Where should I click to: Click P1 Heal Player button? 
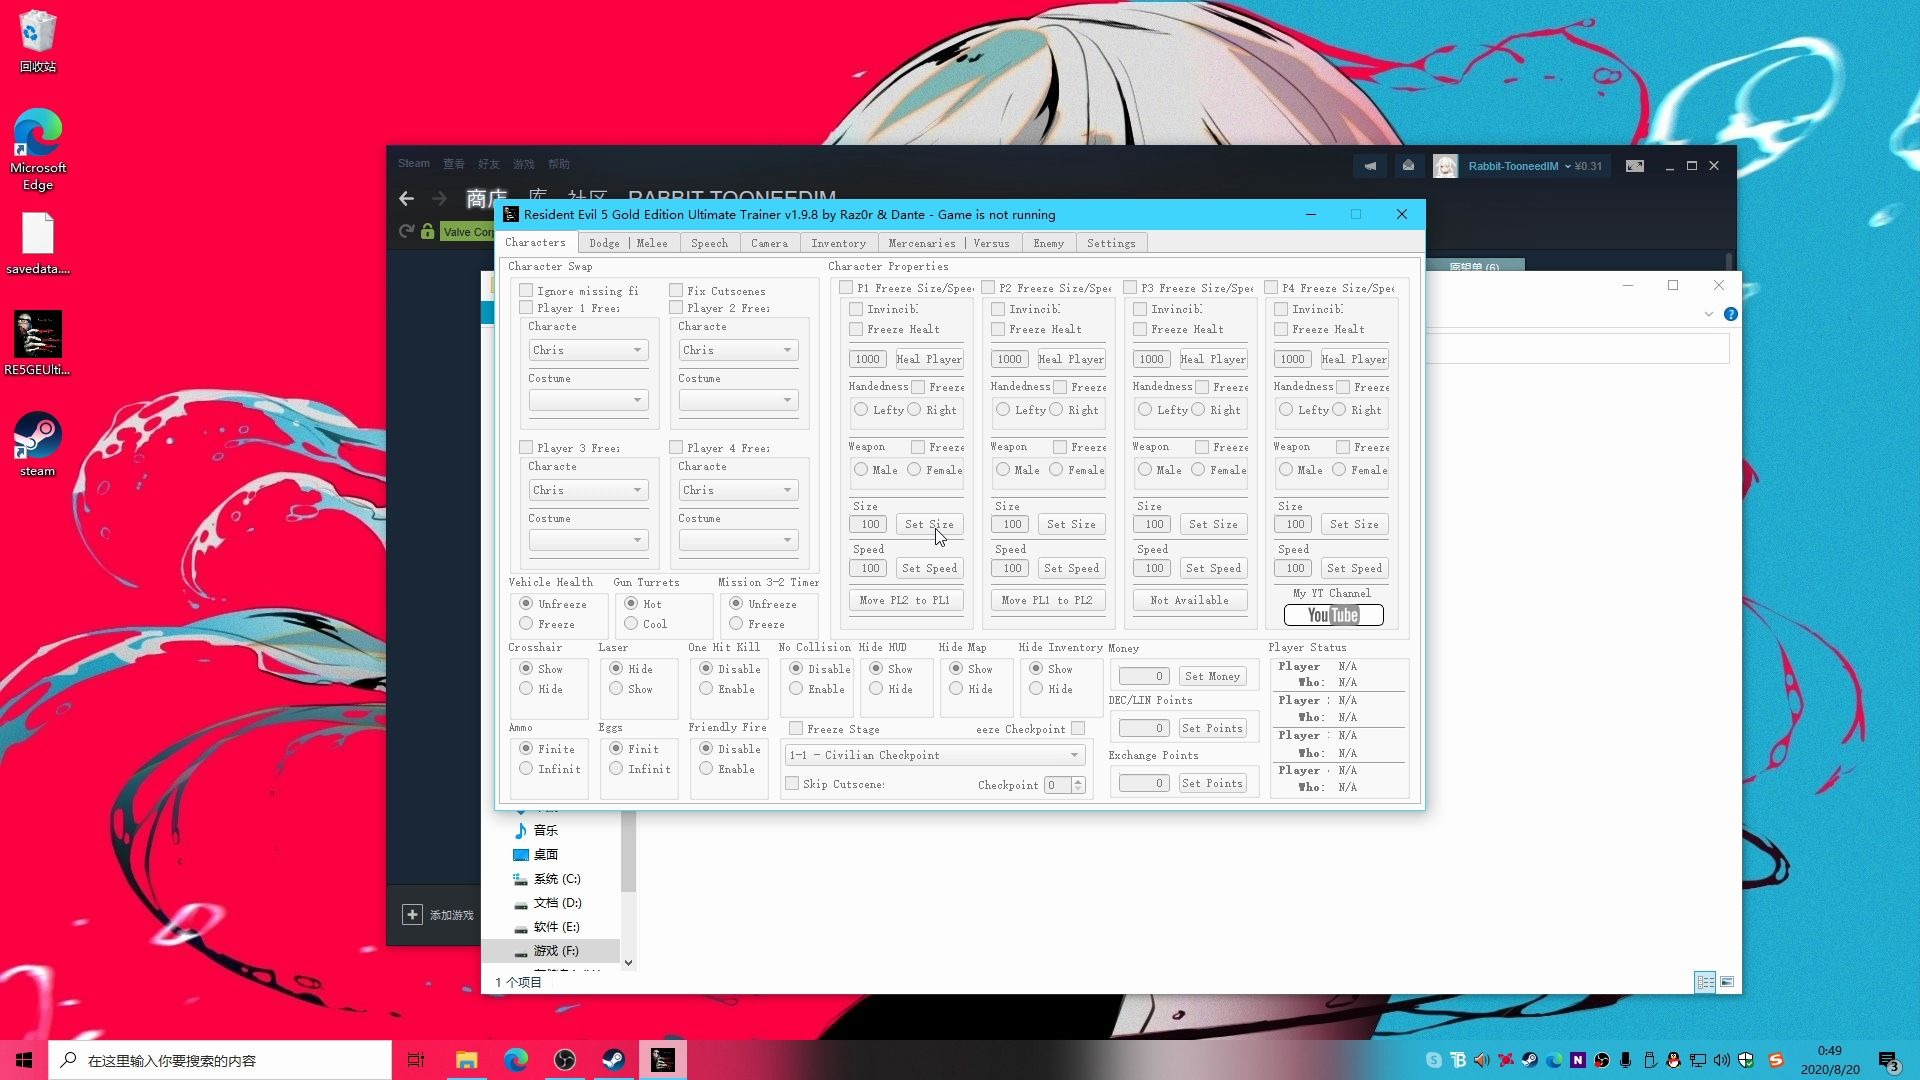[x=929, y=359]
